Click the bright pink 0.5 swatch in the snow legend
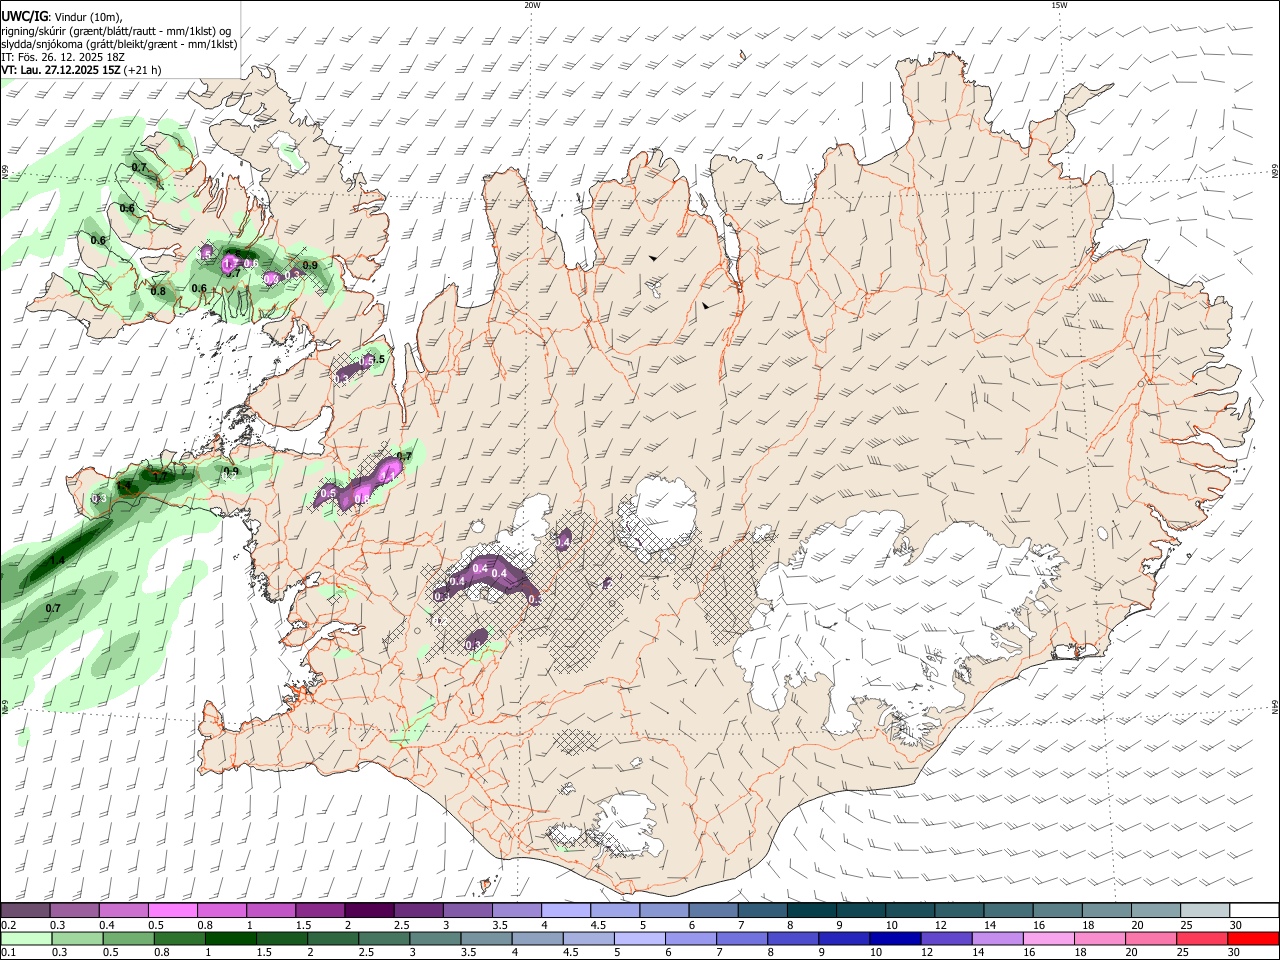This screenshot has width=1280, height=960. point(172,910)
